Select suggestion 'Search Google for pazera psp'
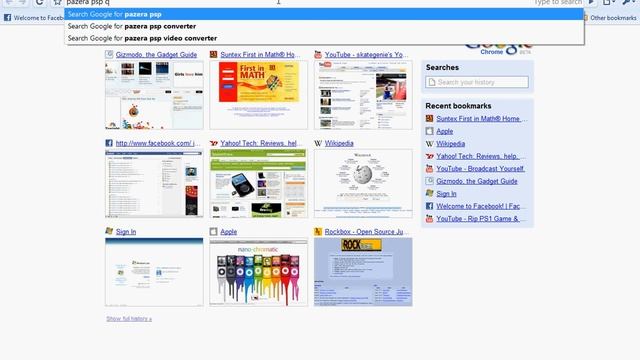Image resolution: width=640 pixels, height=360 pixels. (324, 14)
